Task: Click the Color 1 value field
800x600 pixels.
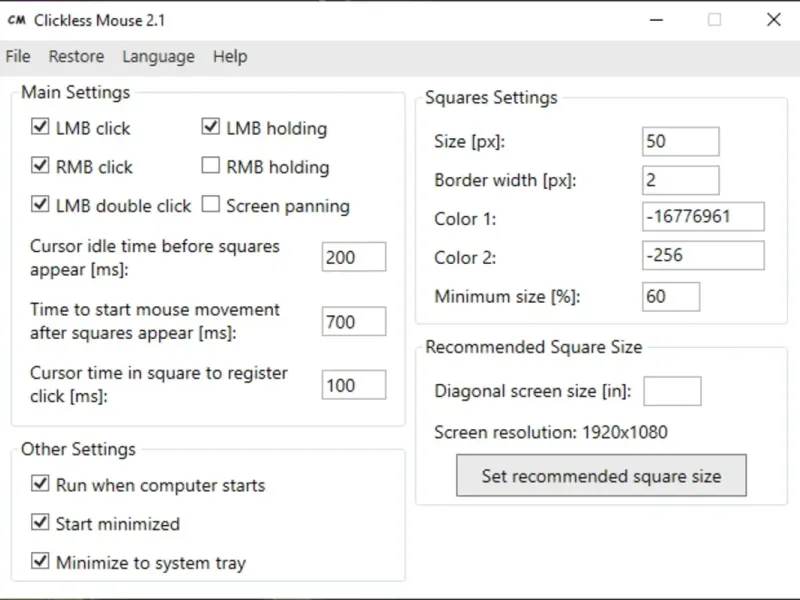Action: pyautogui.click(x=703, y=217)
